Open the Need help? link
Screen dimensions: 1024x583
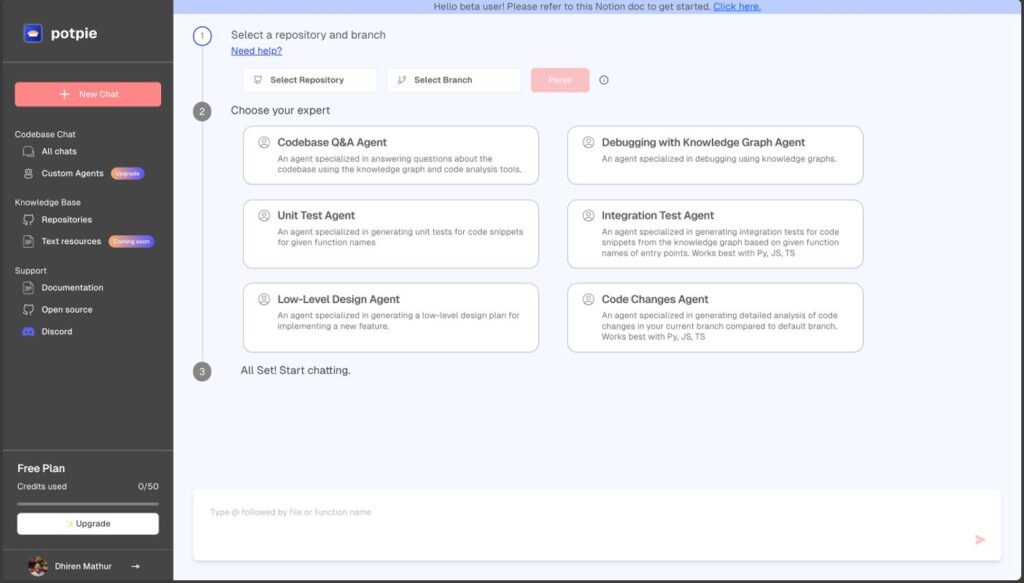tap(257, 51)
